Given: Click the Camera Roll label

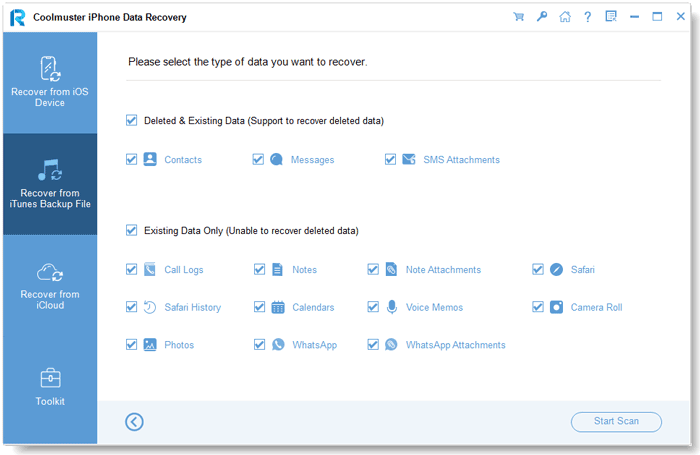Looking at the screenshot, I should (x=596, y=307).
